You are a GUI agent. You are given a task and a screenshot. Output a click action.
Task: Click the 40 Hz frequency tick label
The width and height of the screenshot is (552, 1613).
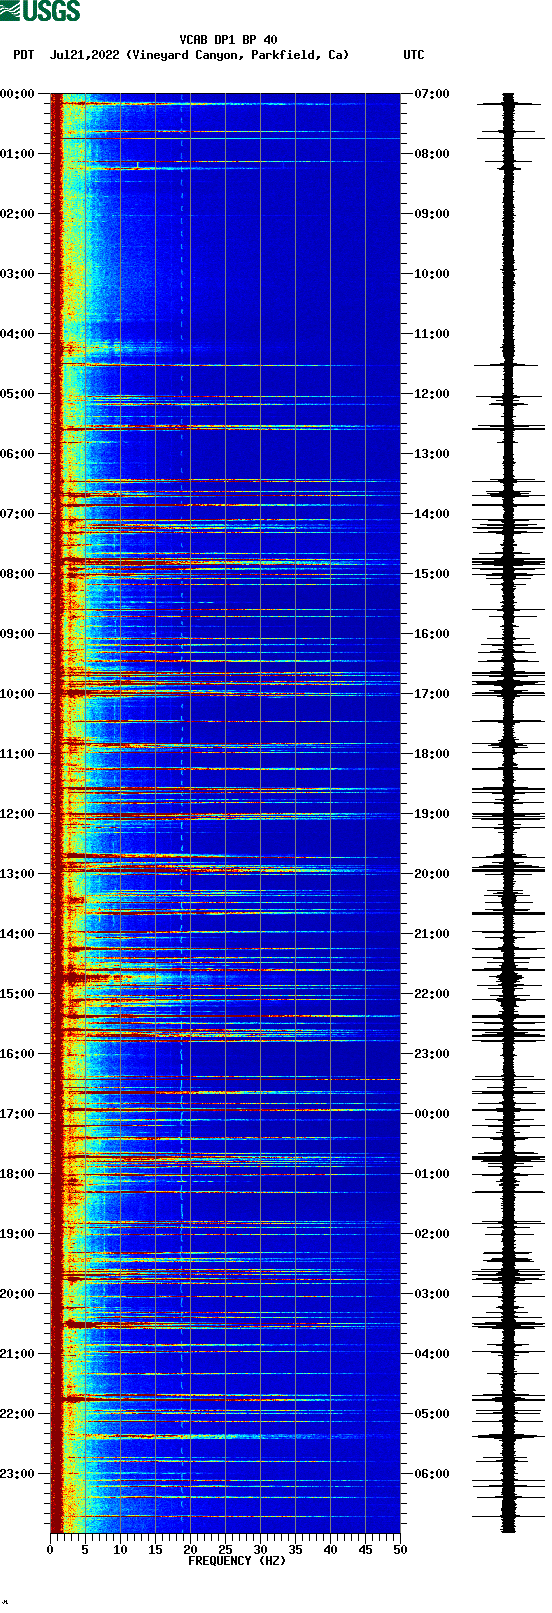pos(330,1550)
